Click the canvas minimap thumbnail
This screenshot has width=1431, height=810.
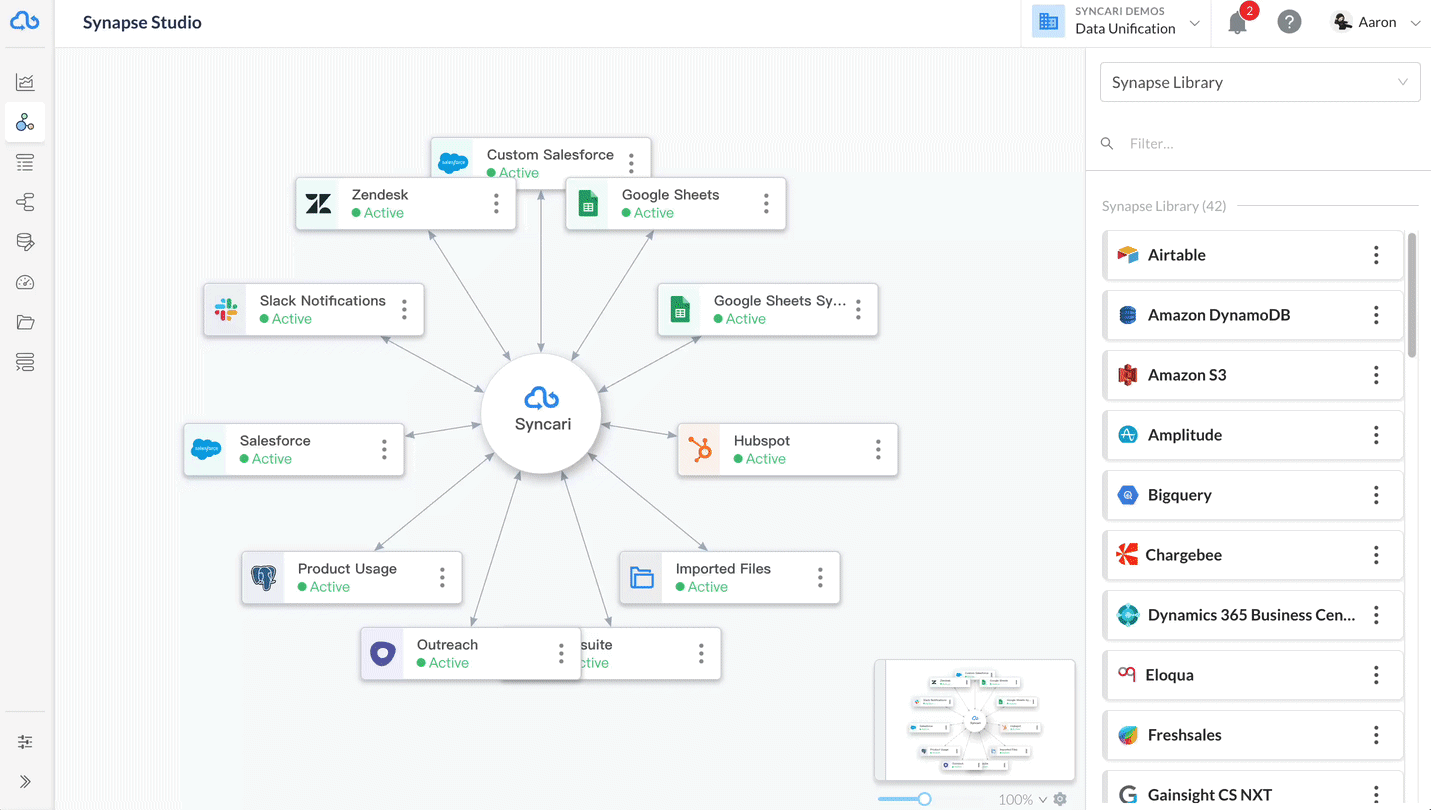975,720
